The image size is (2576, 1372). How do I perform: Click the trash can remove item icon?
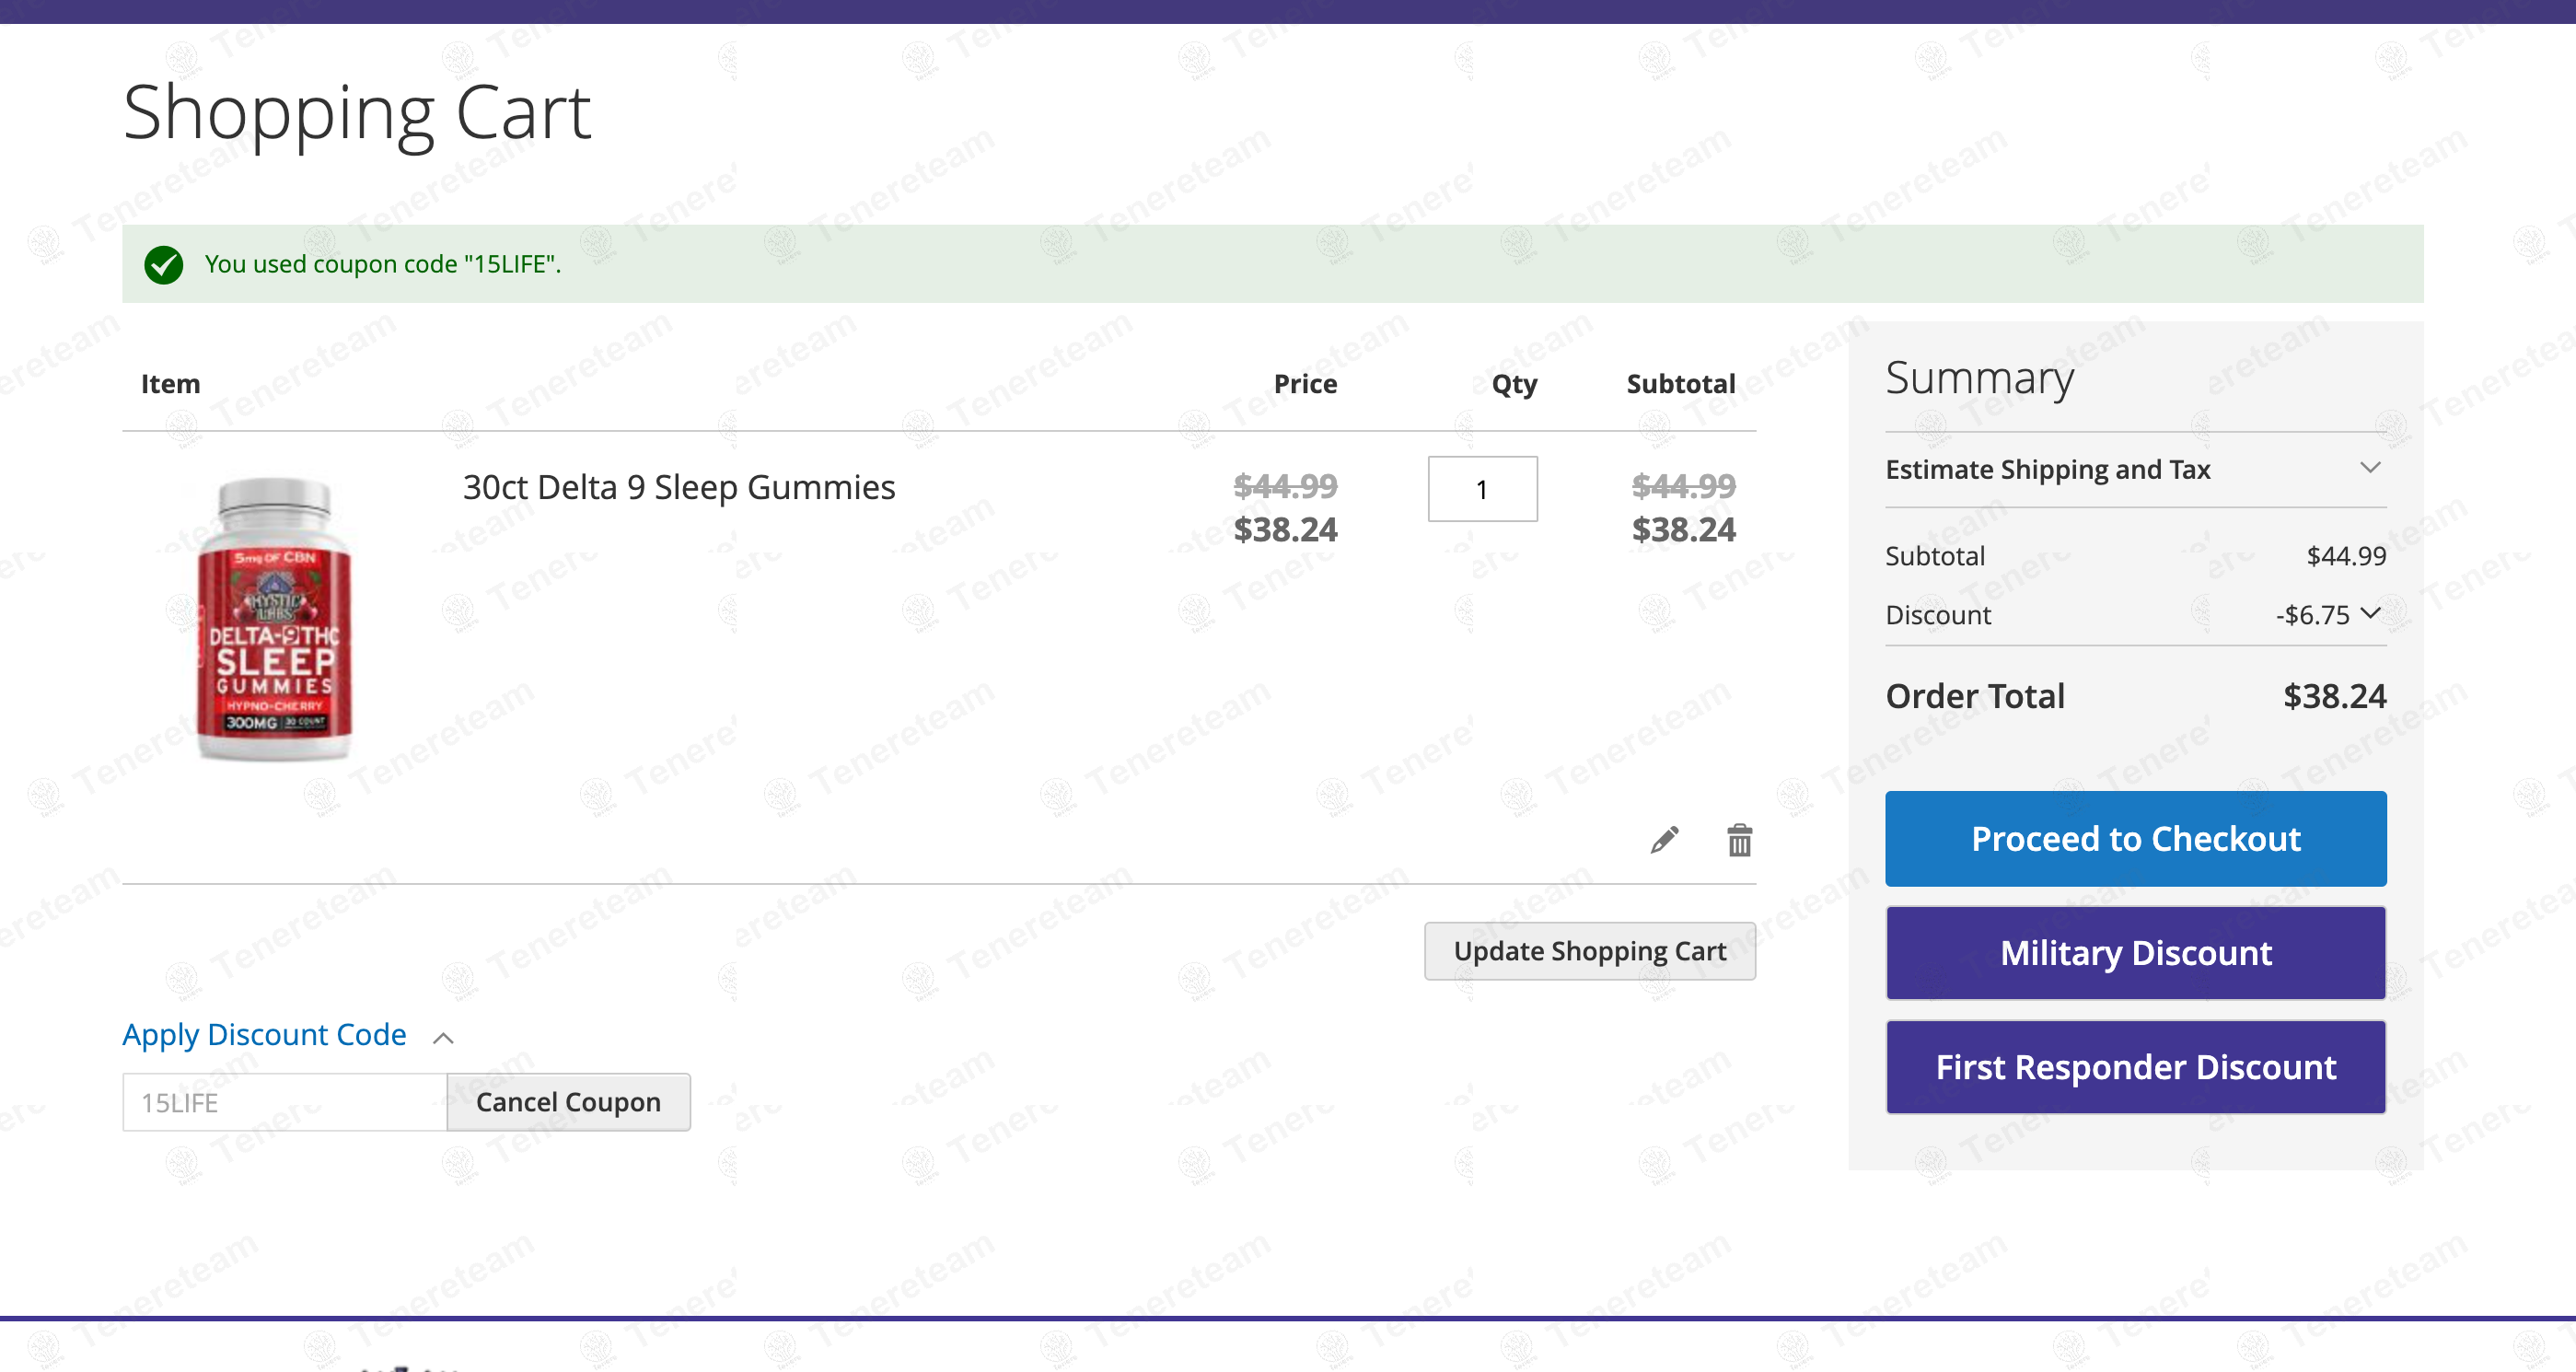[1739, 840]
